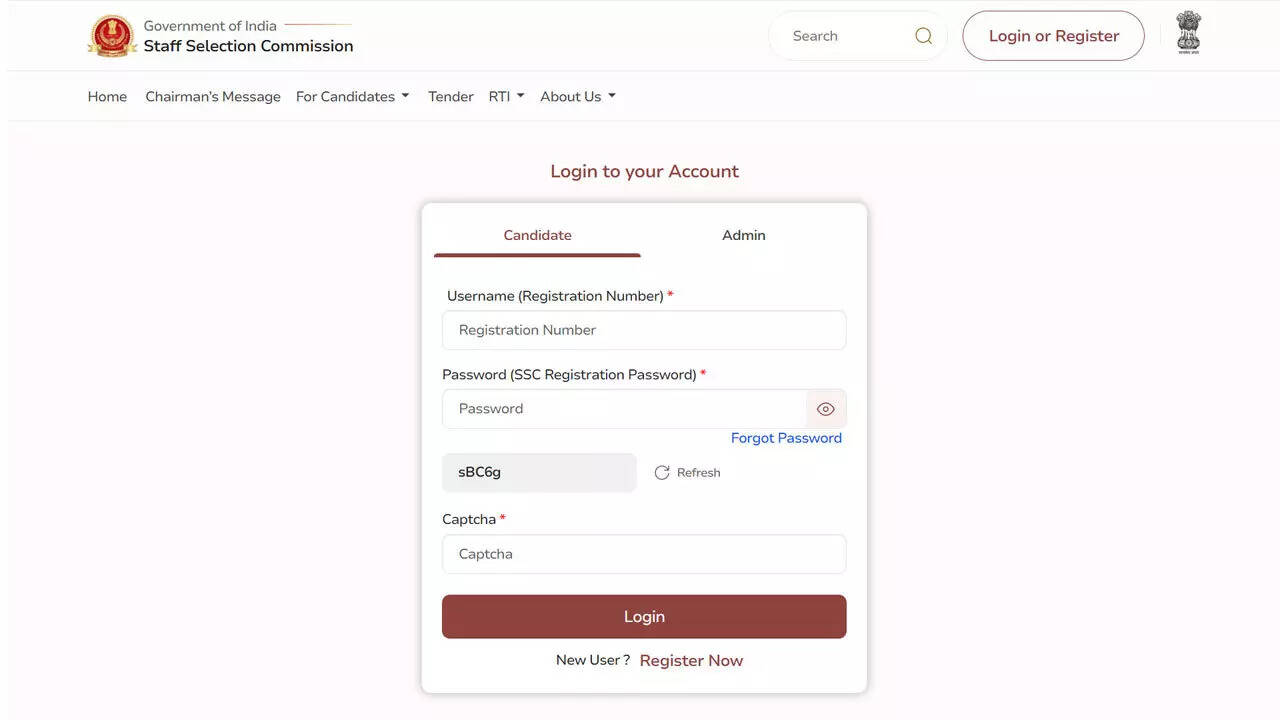The image size is (1280, 720).
Task: Toggle password visibility with the eye icon
Action: [x=826, y=409]
